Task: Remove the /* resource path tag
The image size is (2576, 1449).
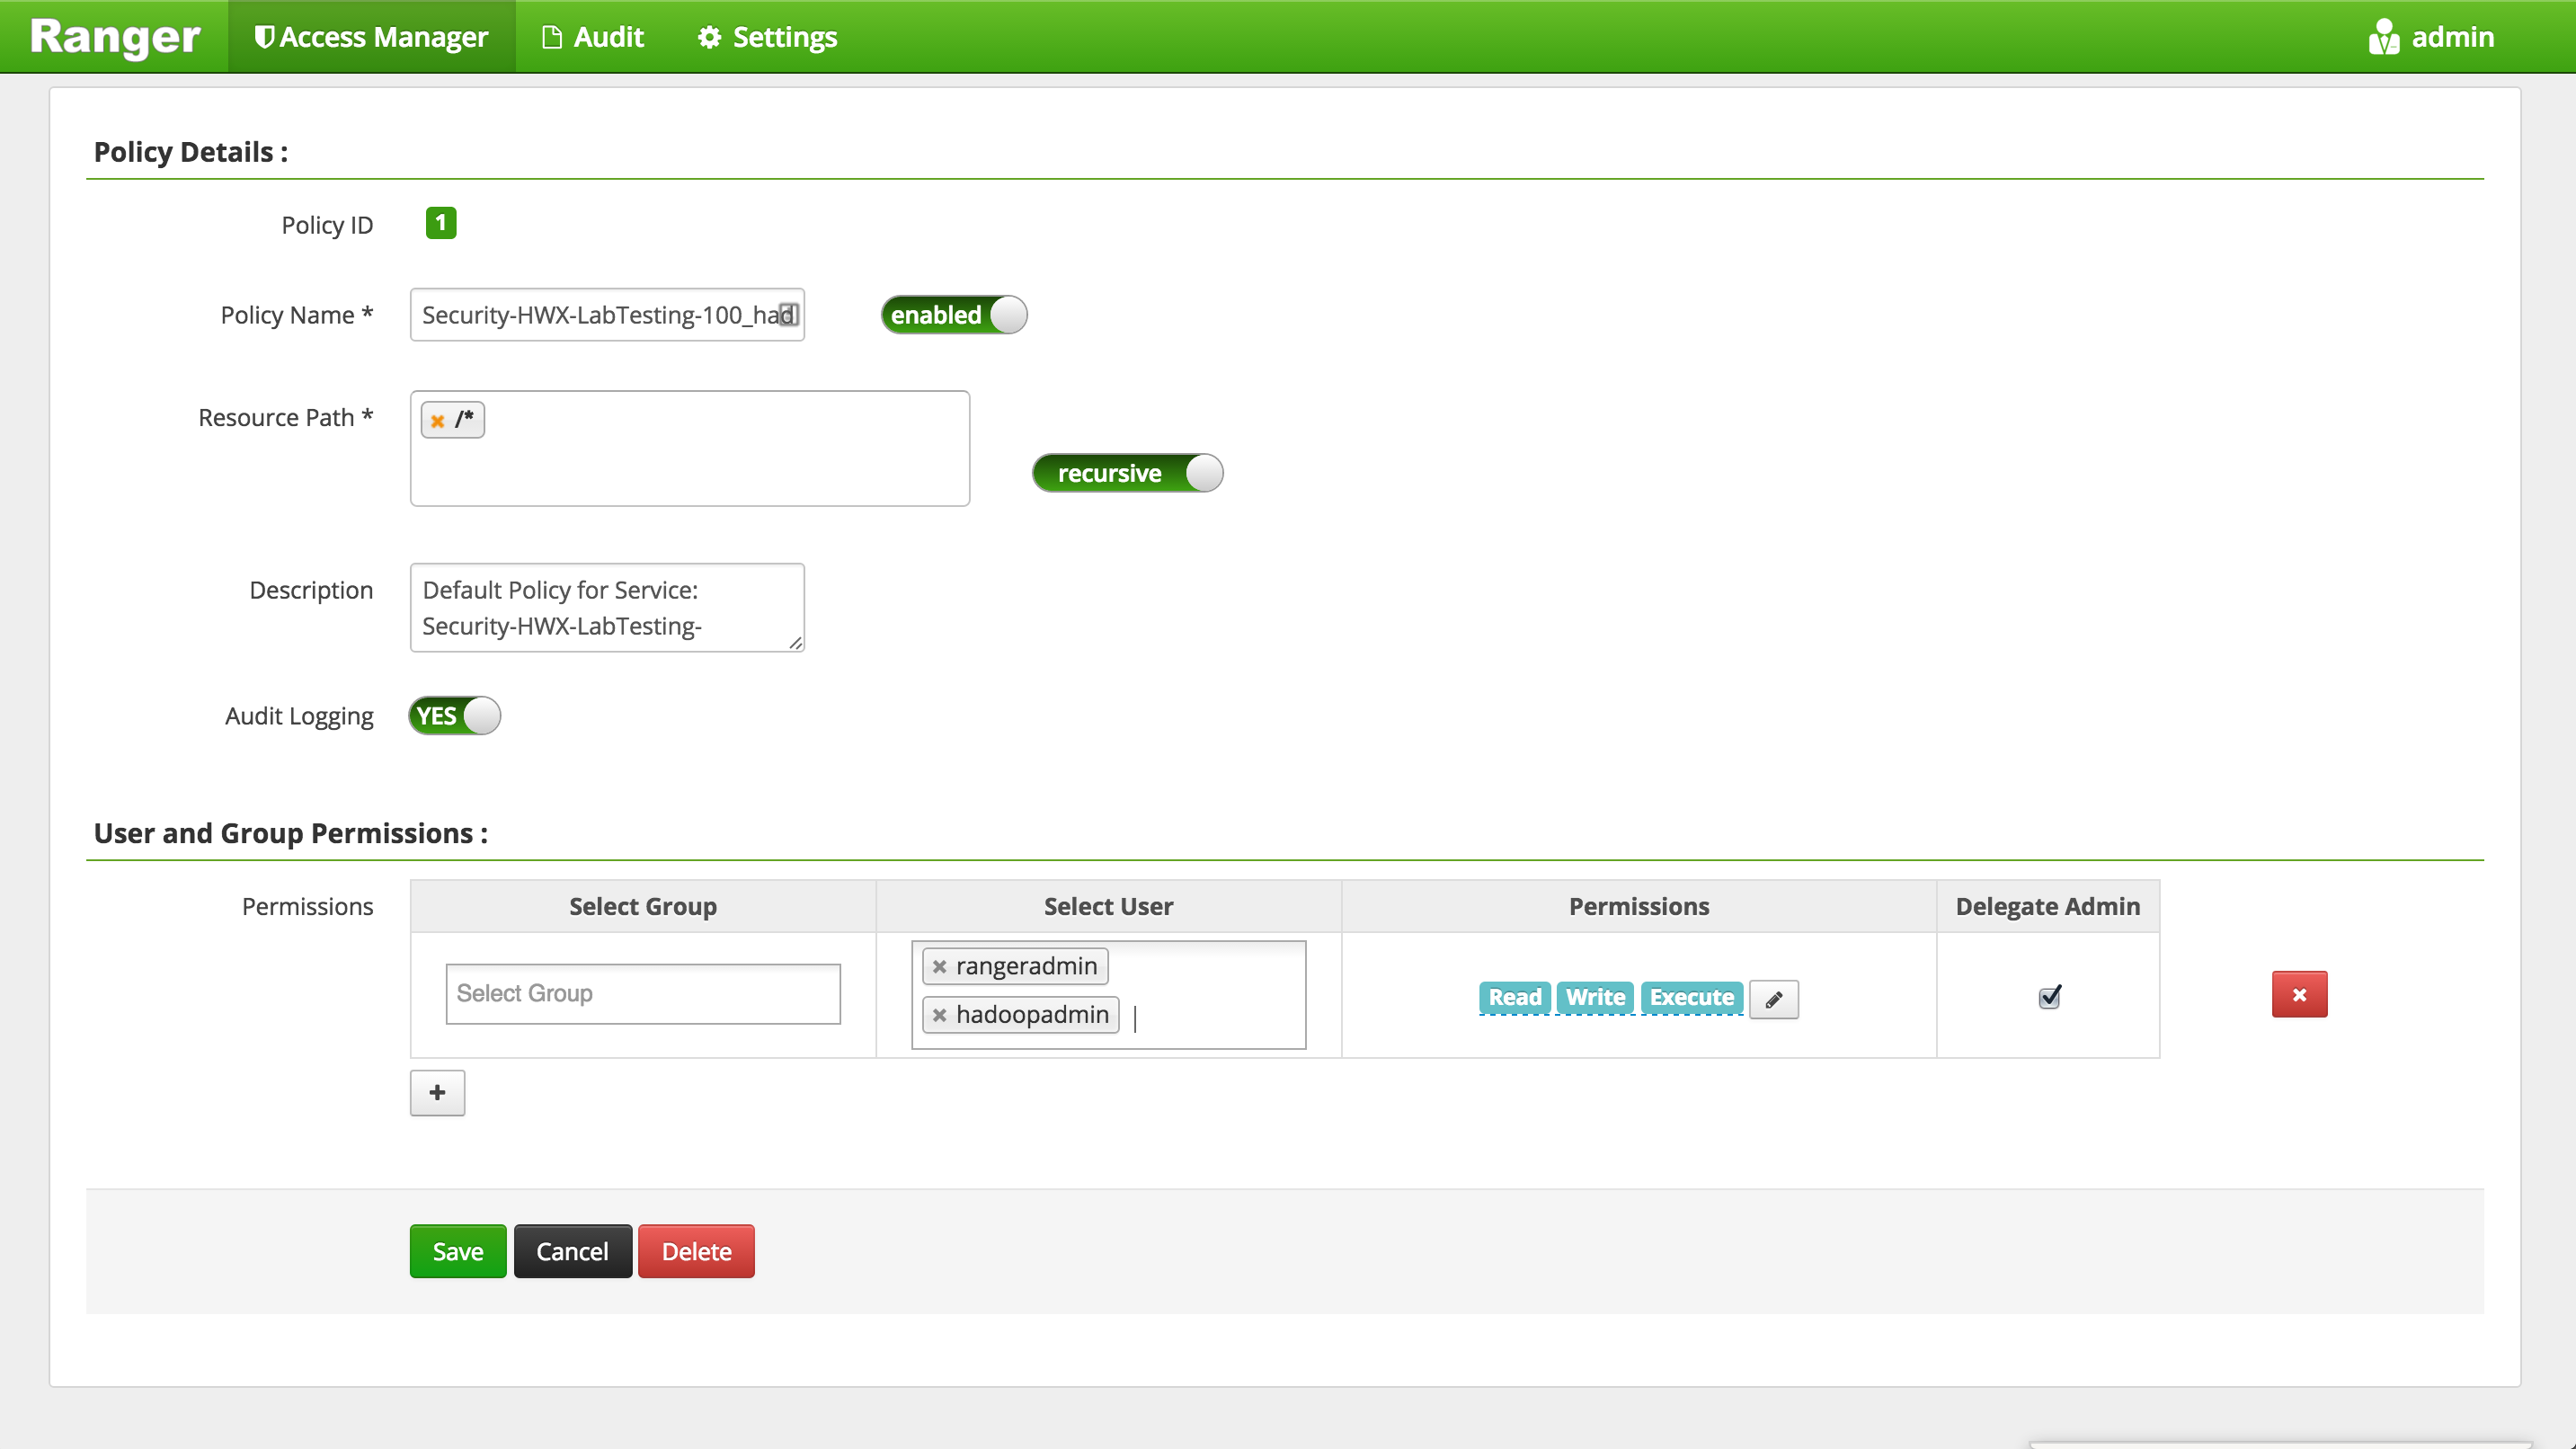Action: point(437,421)
